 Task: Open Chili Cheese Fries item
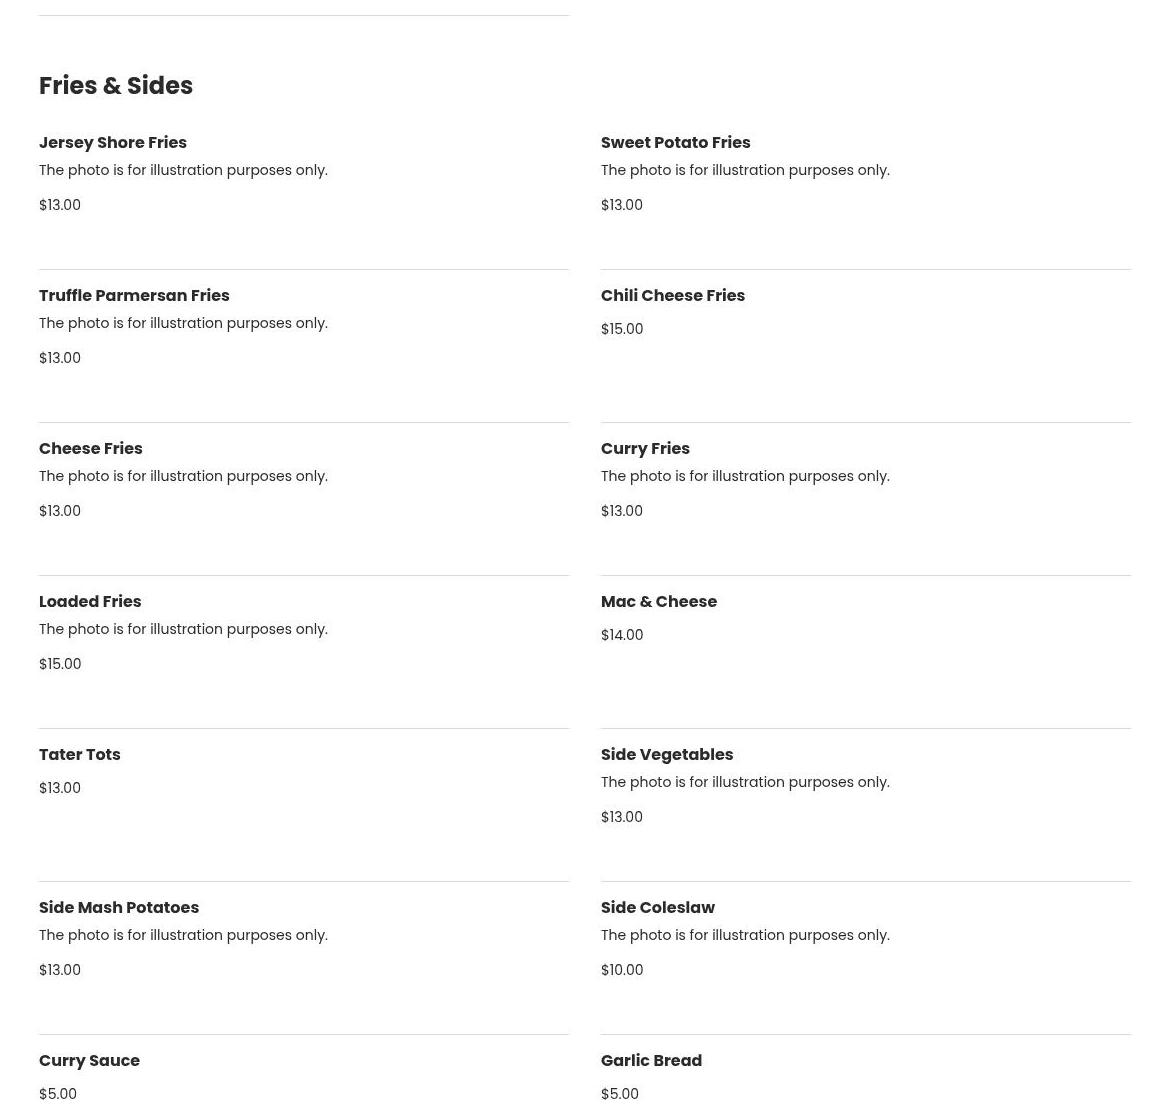pos(672,295)
